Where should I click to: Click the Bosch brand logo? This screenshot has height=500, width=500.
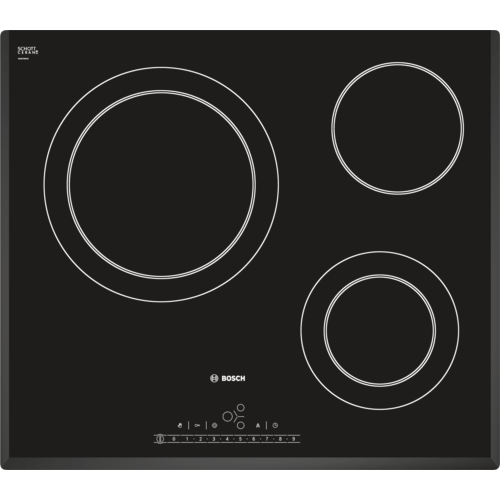(x=228, y=378)
